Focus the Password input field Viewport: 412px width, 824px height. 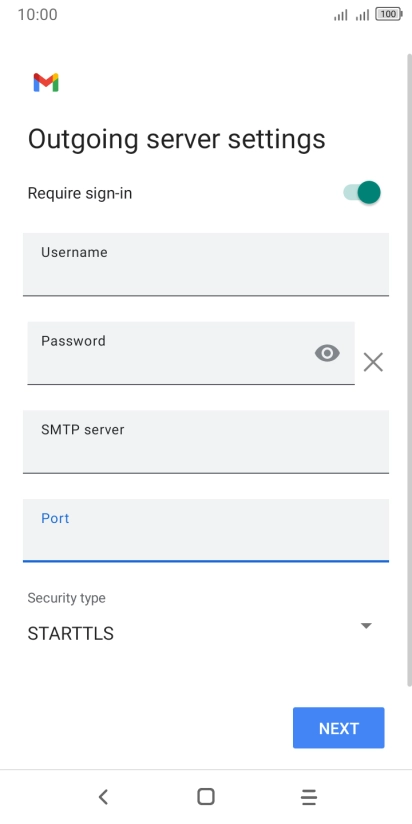point(191,353)
